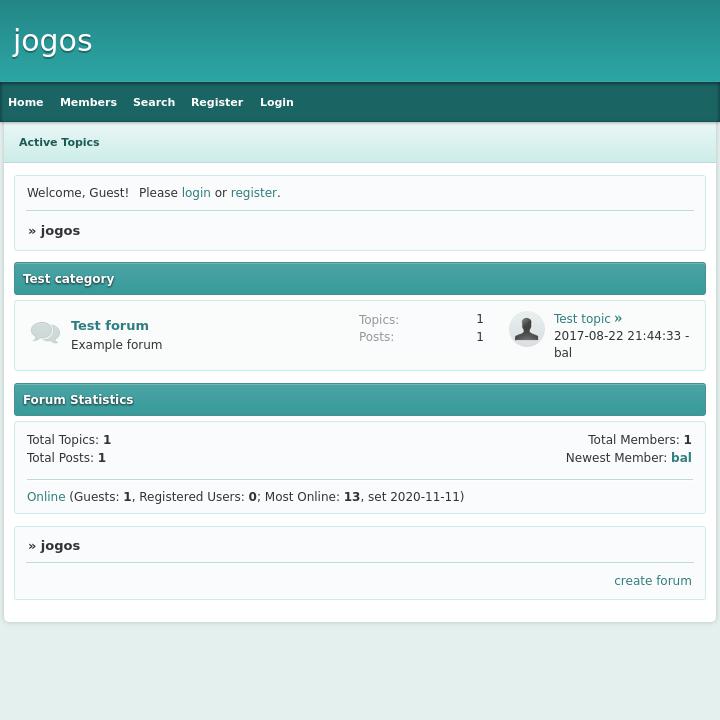The width and height of the screenshot is (720, 720).
Task: Click the Test forum speech bubble icon
Action: click(45, 333)
